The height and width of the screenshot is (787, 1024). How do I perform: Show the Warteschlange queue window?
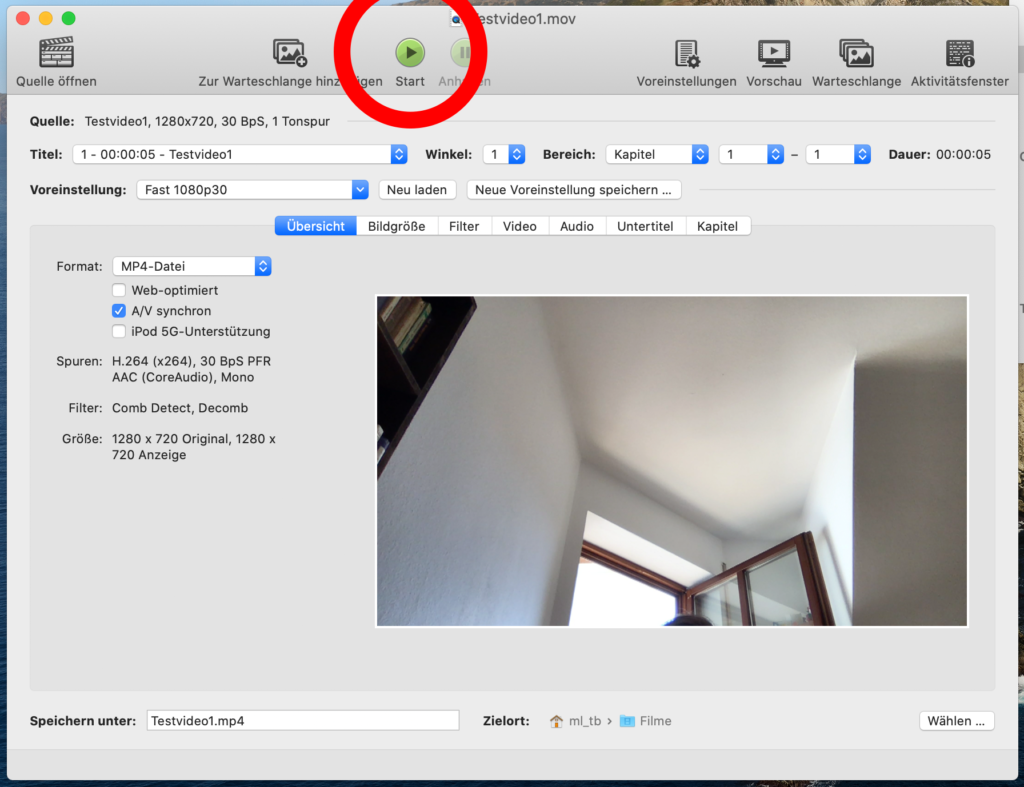click(856, 53)
